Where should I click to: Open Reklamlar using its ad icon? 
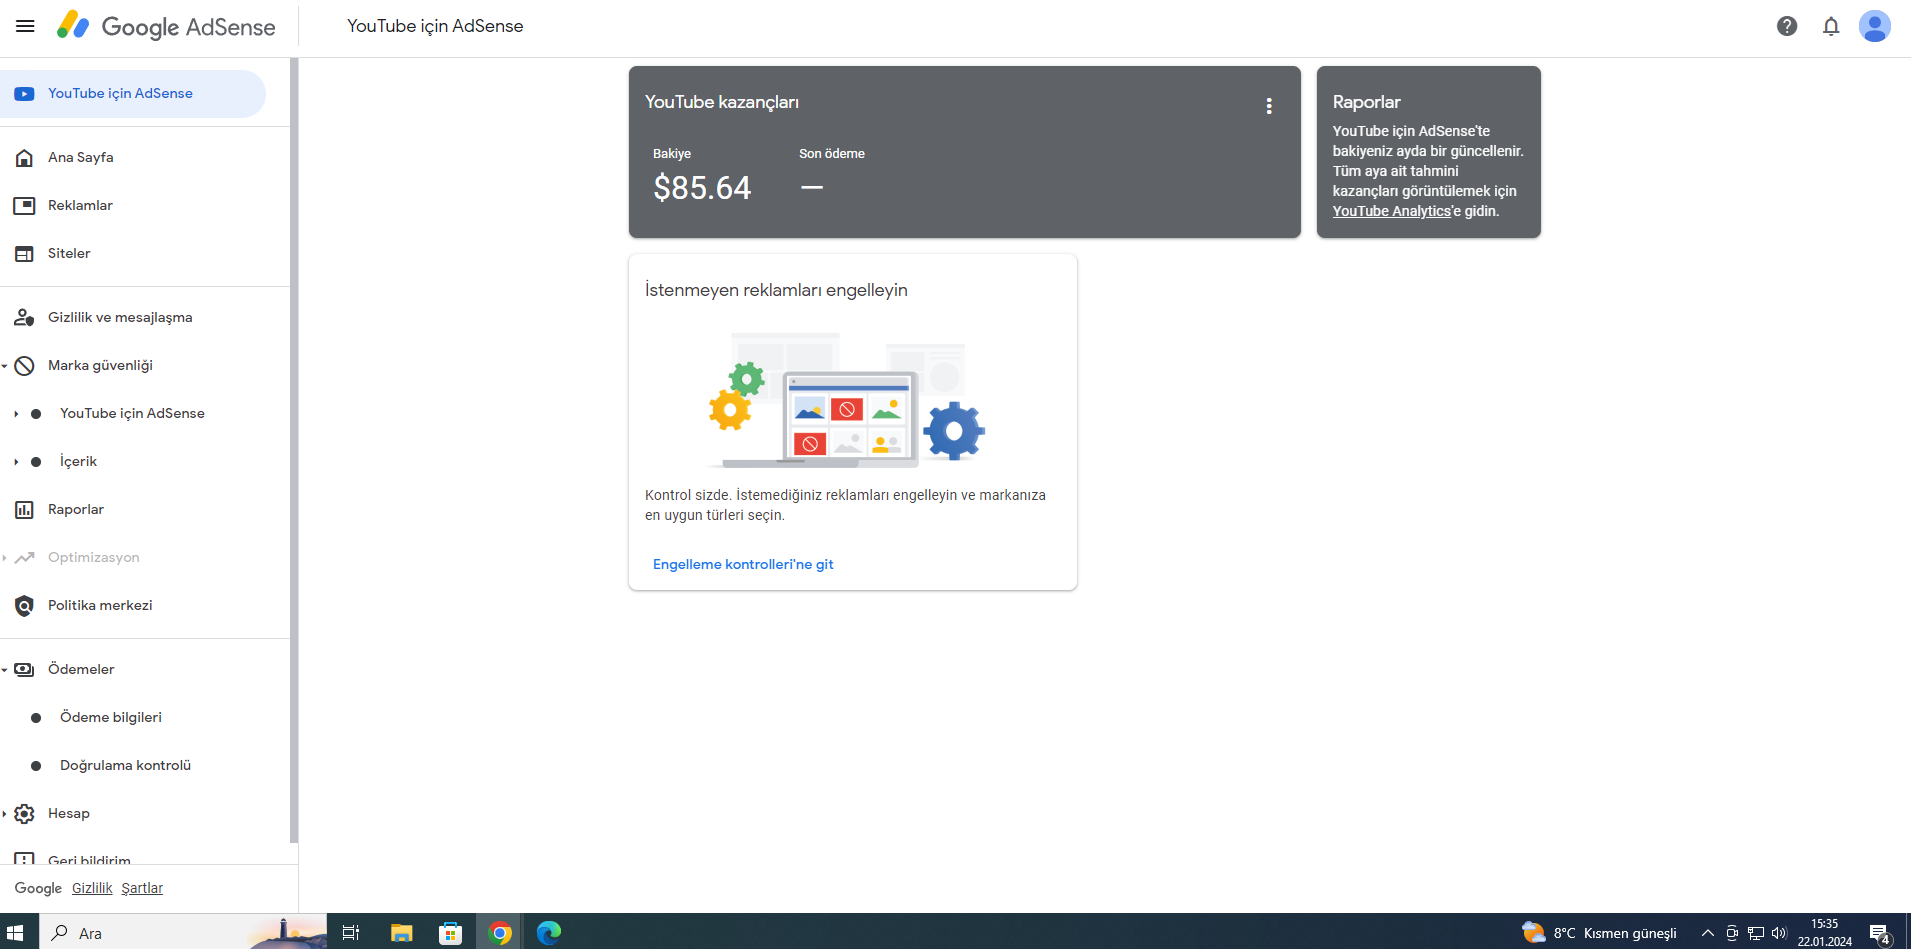(x=24, y=206)
